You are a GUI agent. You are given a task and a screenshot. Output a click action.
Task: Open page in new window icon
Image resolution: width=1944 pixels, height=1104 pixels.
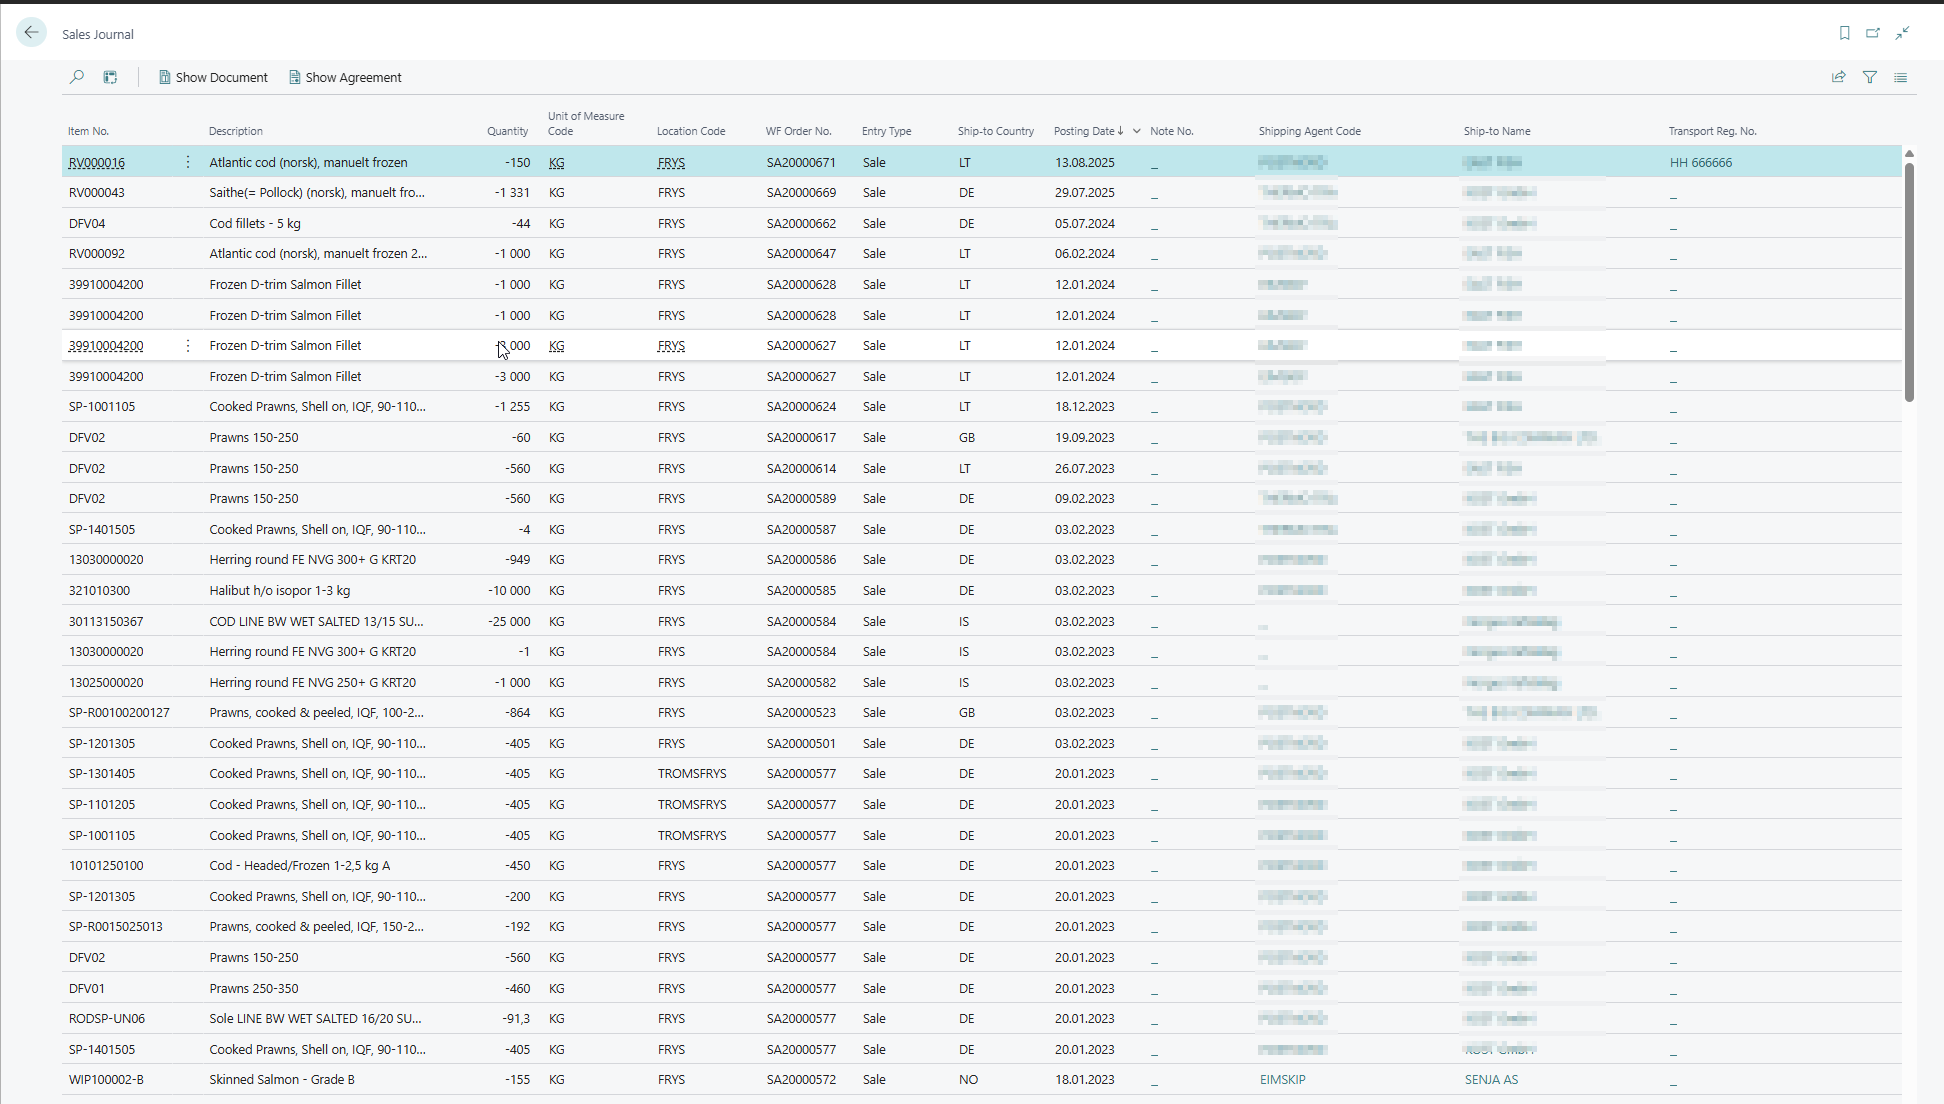[1873, 33]
